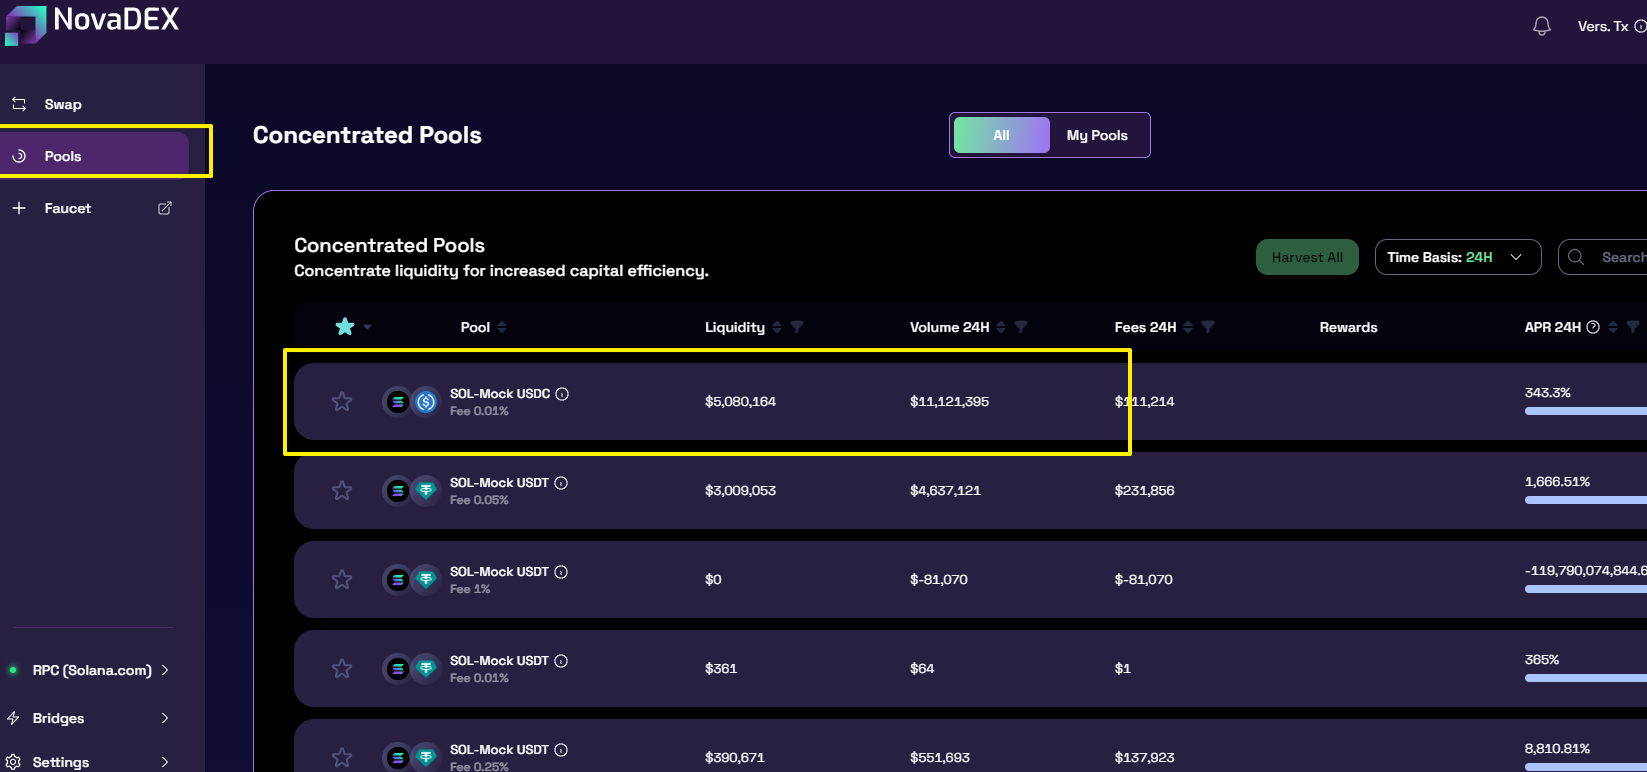1647x772 pixels.
Task: Open the Time Basis 24H dropdown
Action: pos(1457,257)
